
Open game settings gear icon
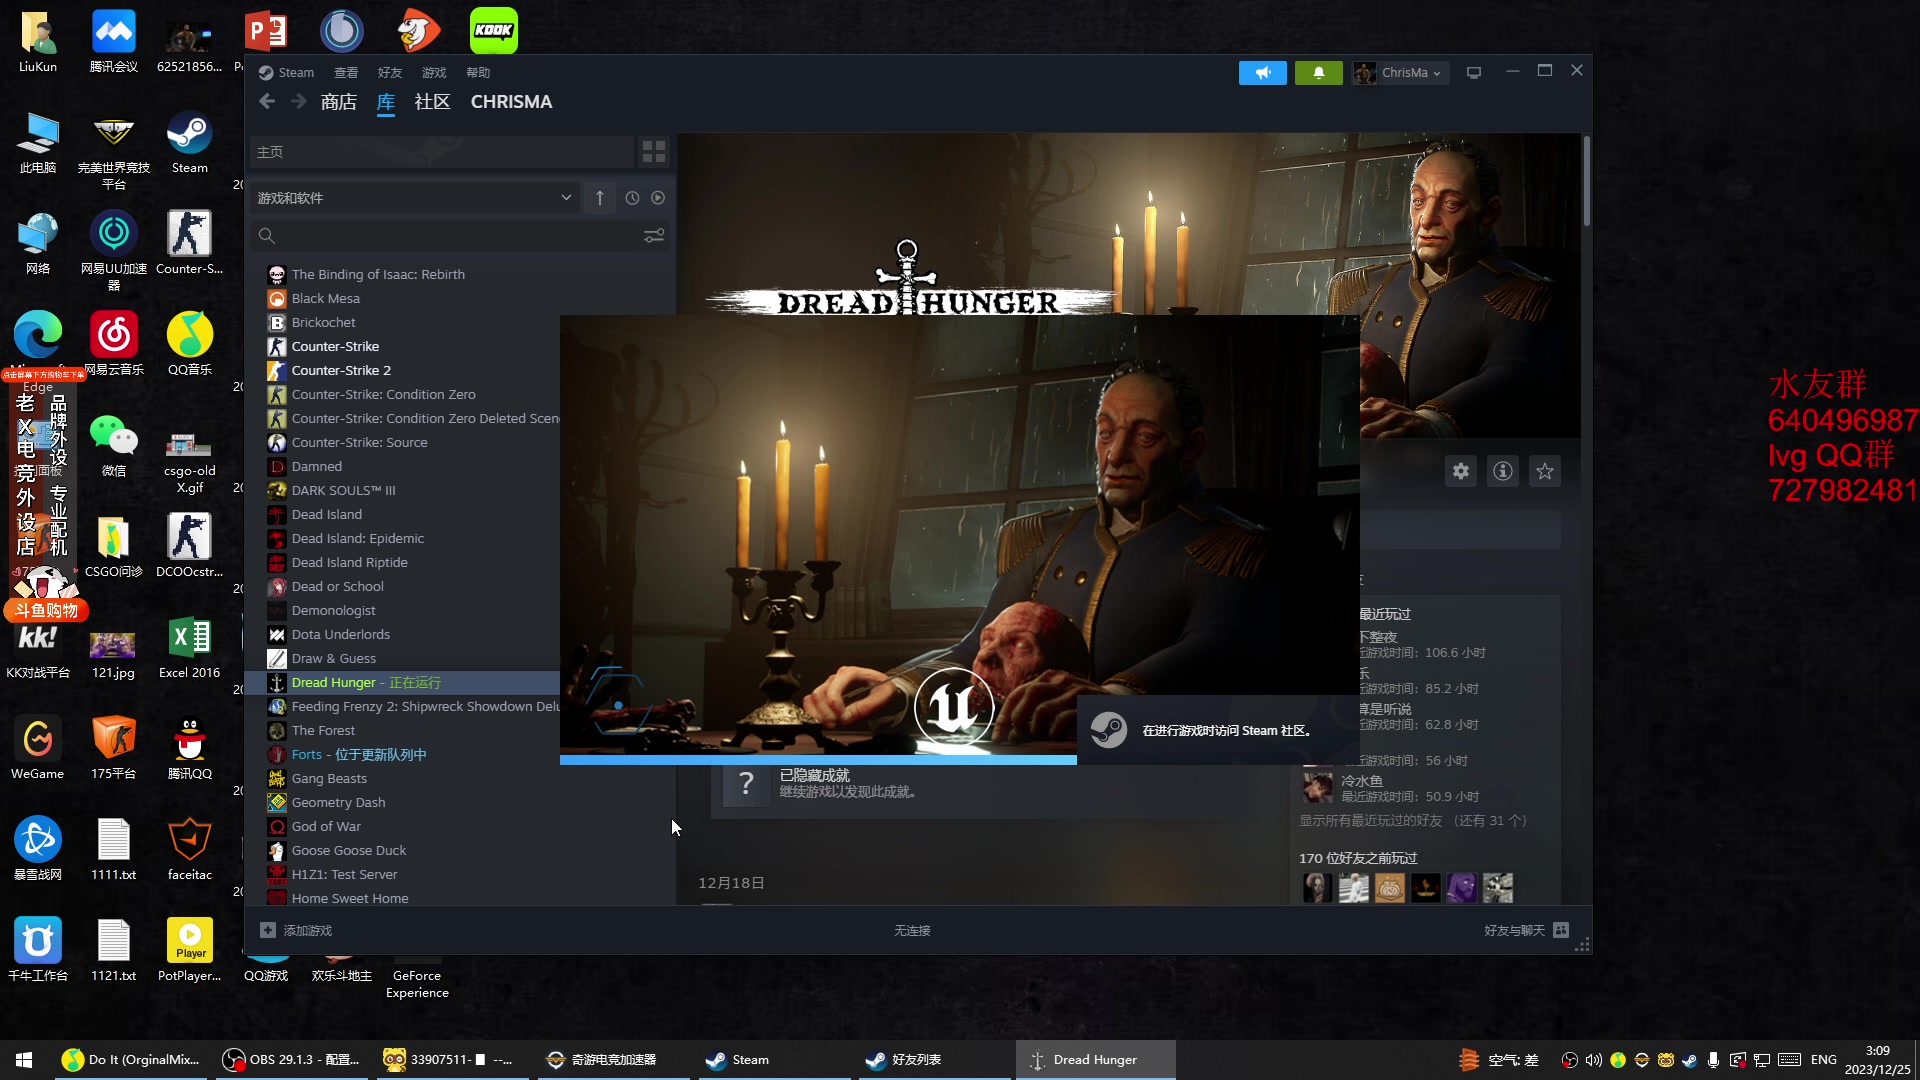point(1461,471)
